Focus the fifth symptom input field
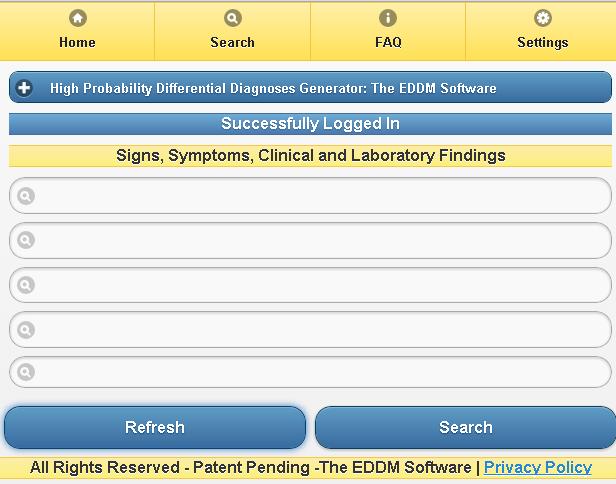Viewport: 616px width, 484px height. (320, 372)
